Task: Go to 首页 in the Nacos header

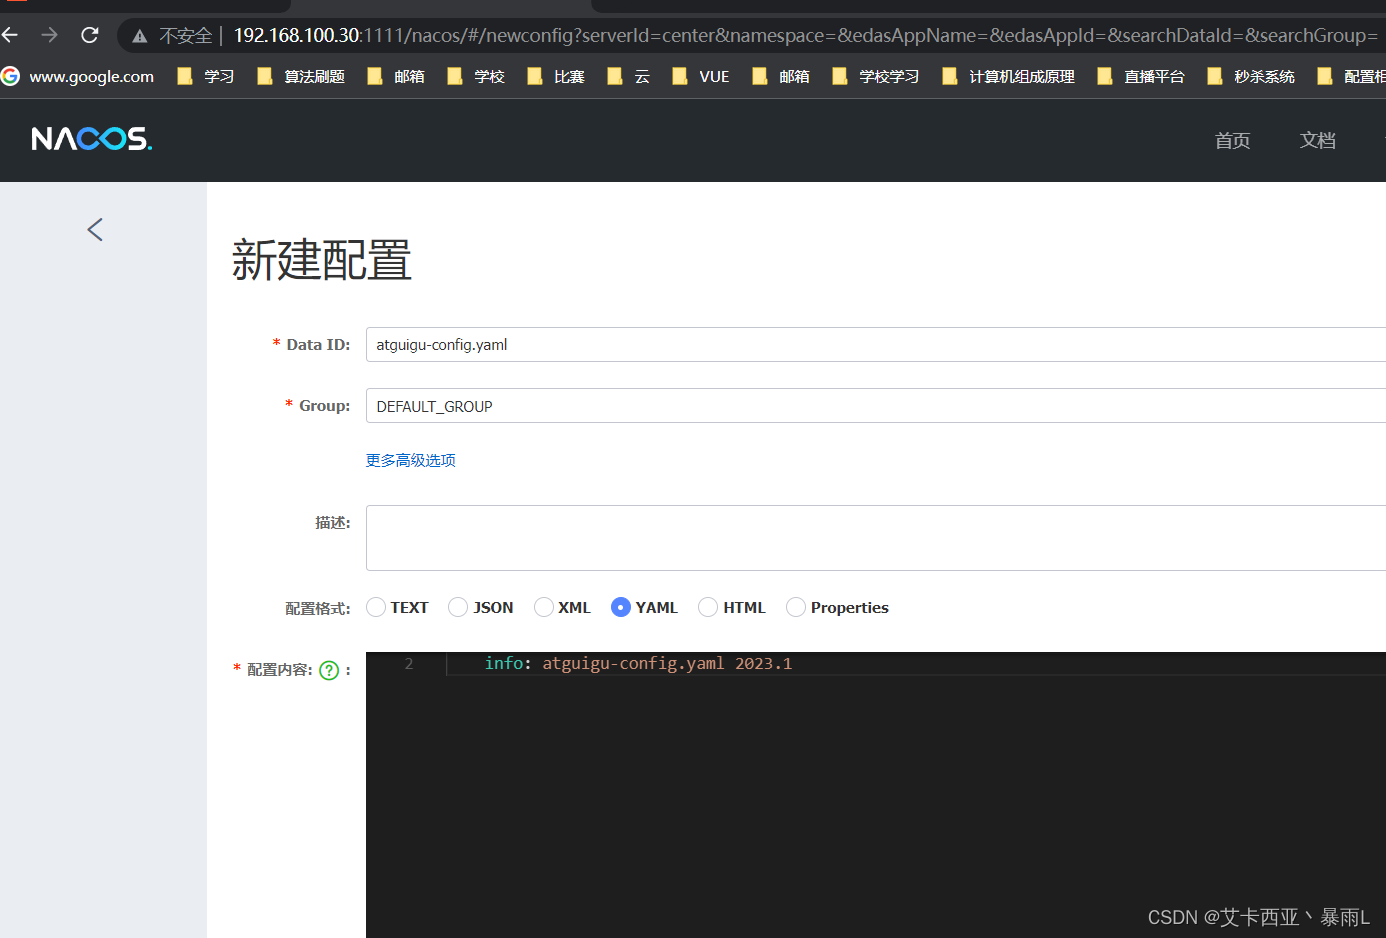Action: click(1232, 140)
